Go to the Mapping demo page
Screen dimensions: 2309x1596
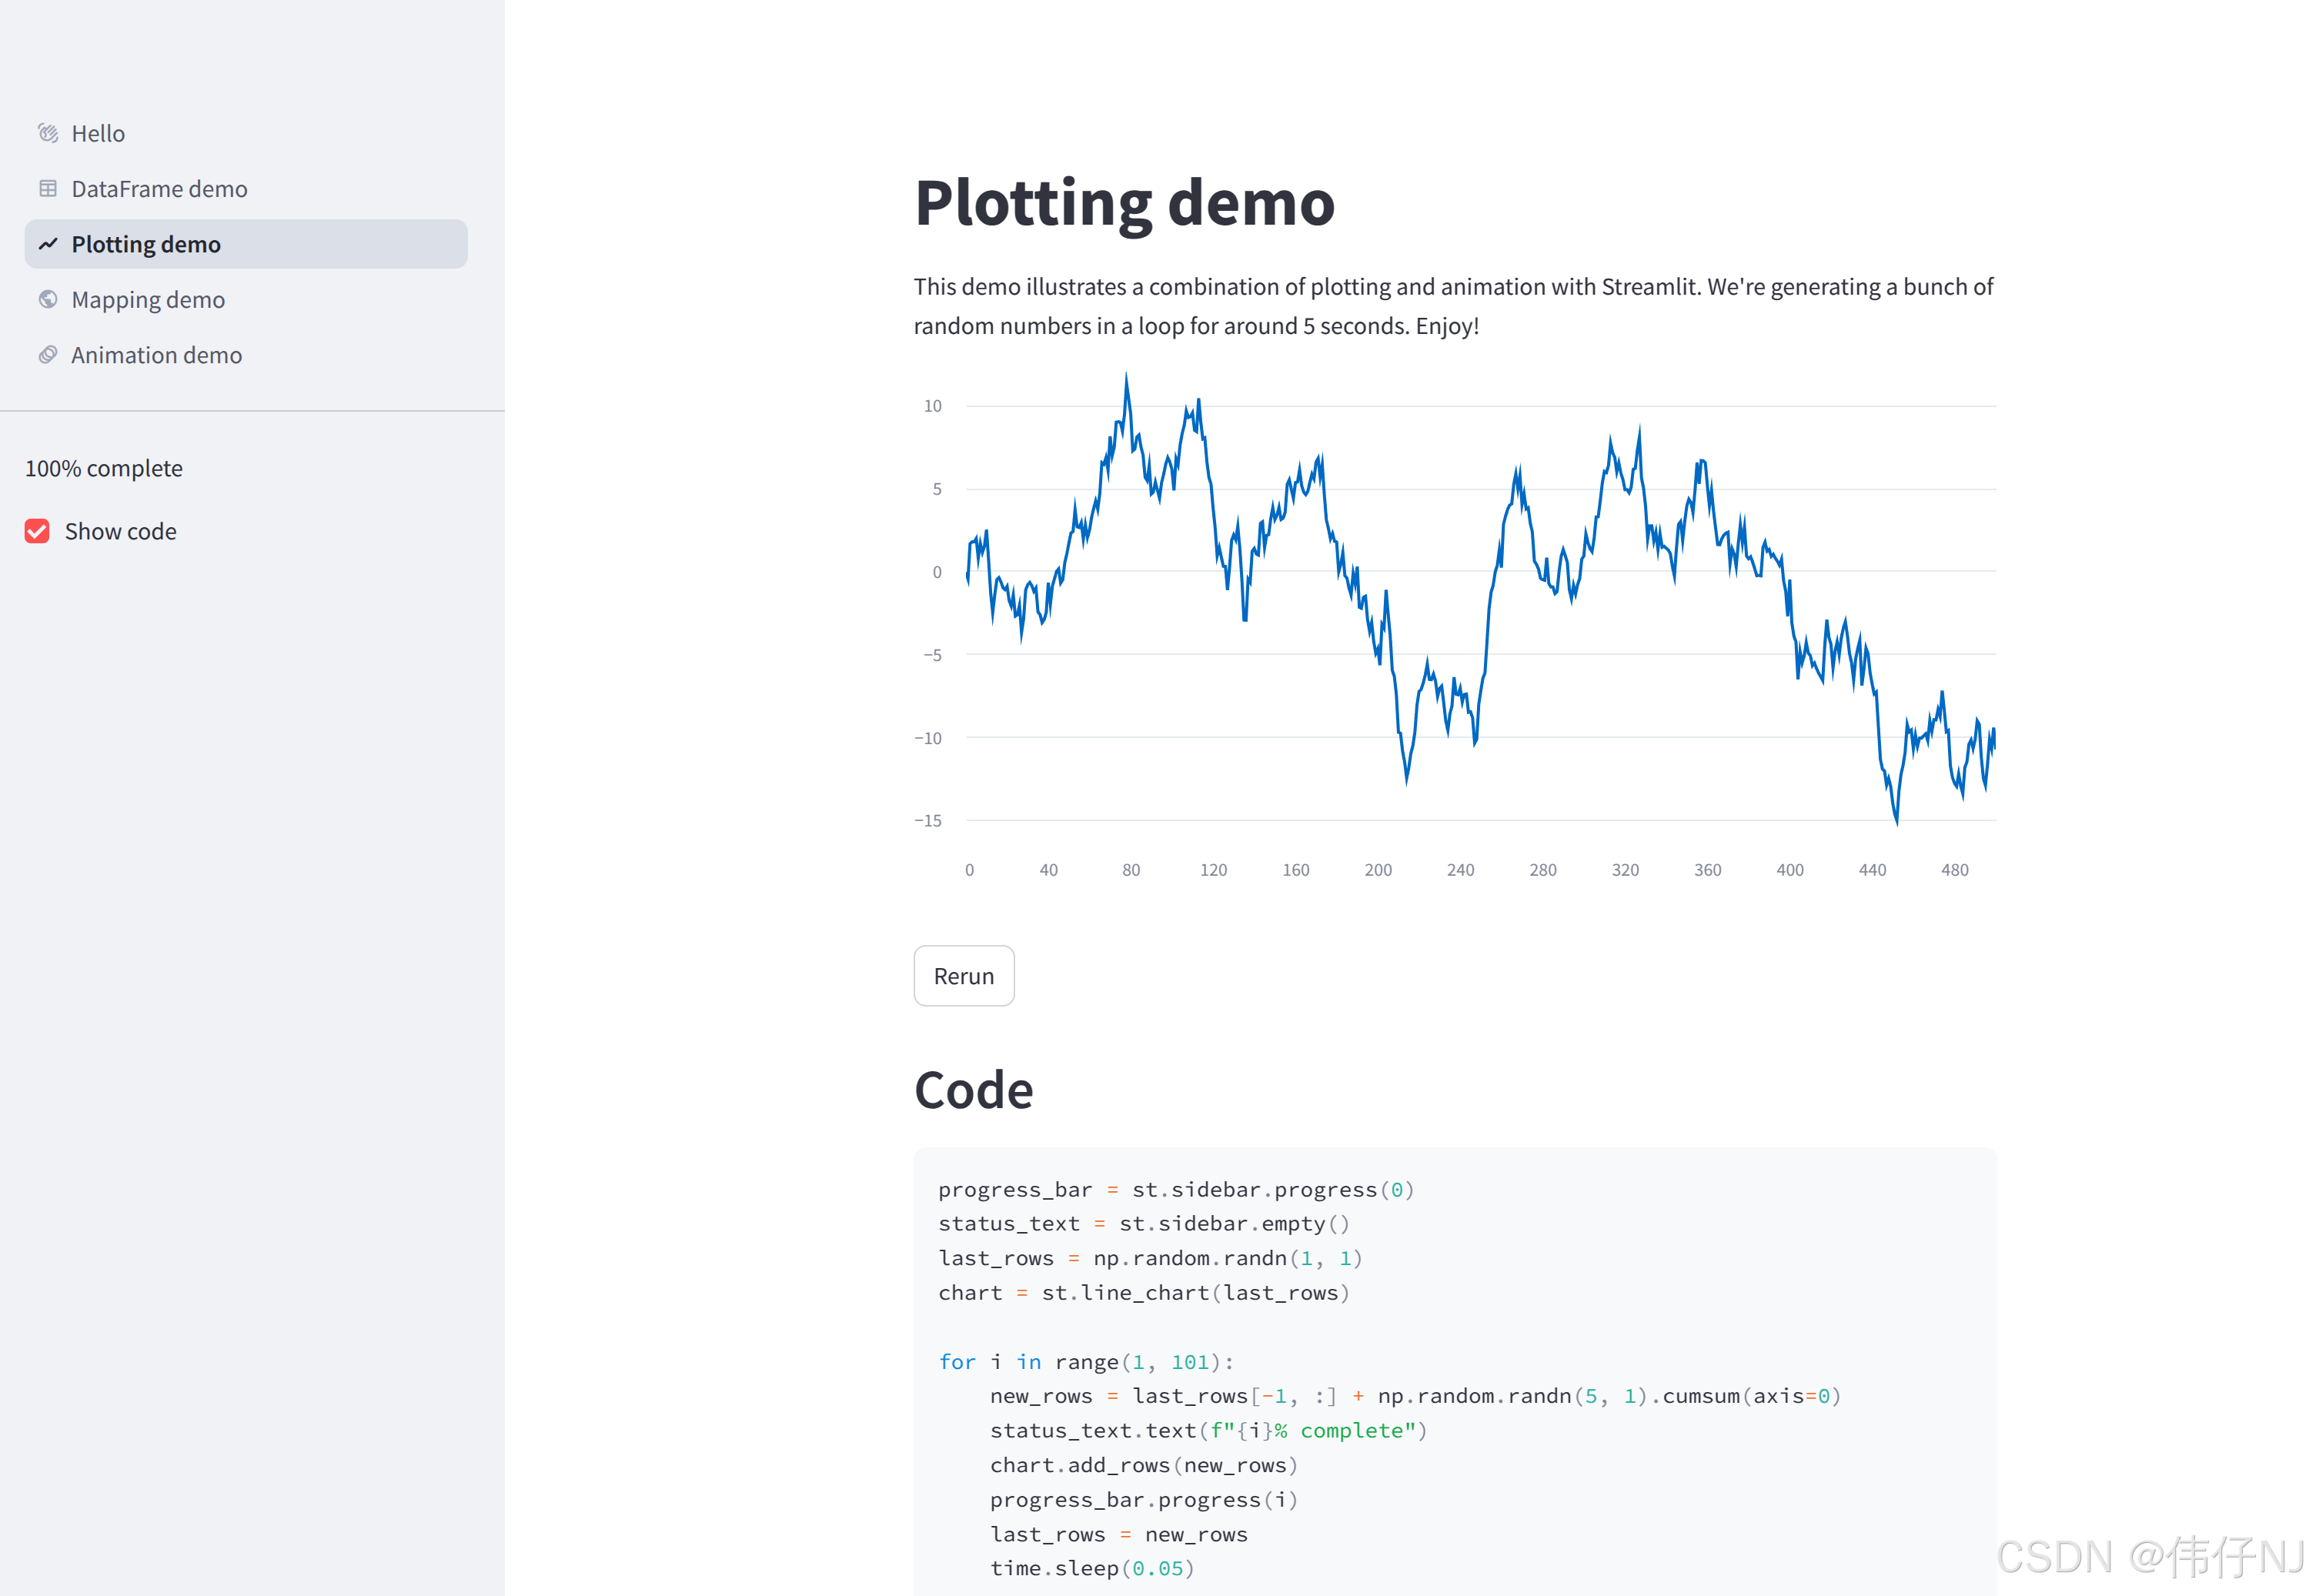pyautogui.click(x=148, y=299)
